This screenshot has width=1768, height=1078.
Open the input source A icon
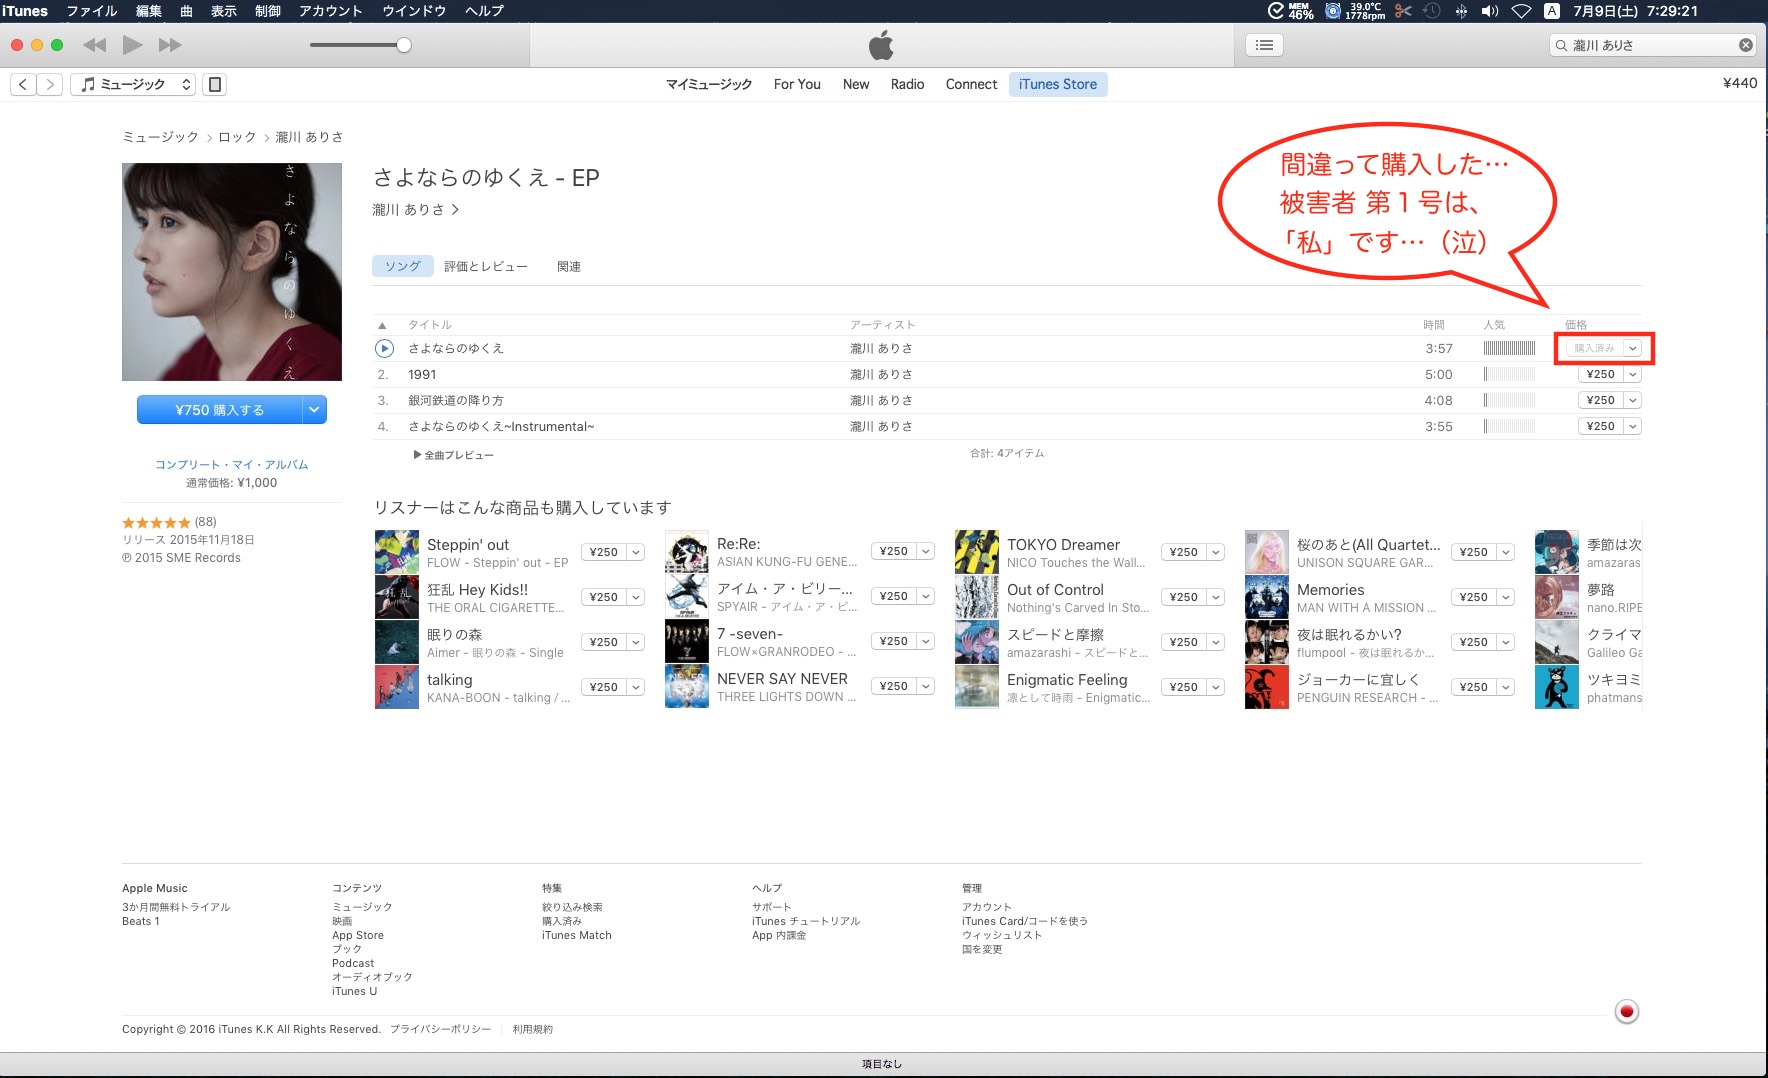tap(1552, 11)
